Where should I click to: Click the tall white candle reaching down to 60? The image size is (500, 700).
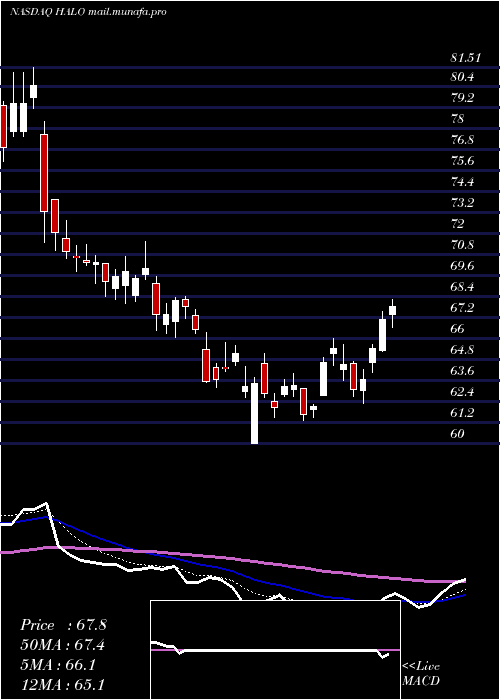pyautogui.click(x=254, y=412)
